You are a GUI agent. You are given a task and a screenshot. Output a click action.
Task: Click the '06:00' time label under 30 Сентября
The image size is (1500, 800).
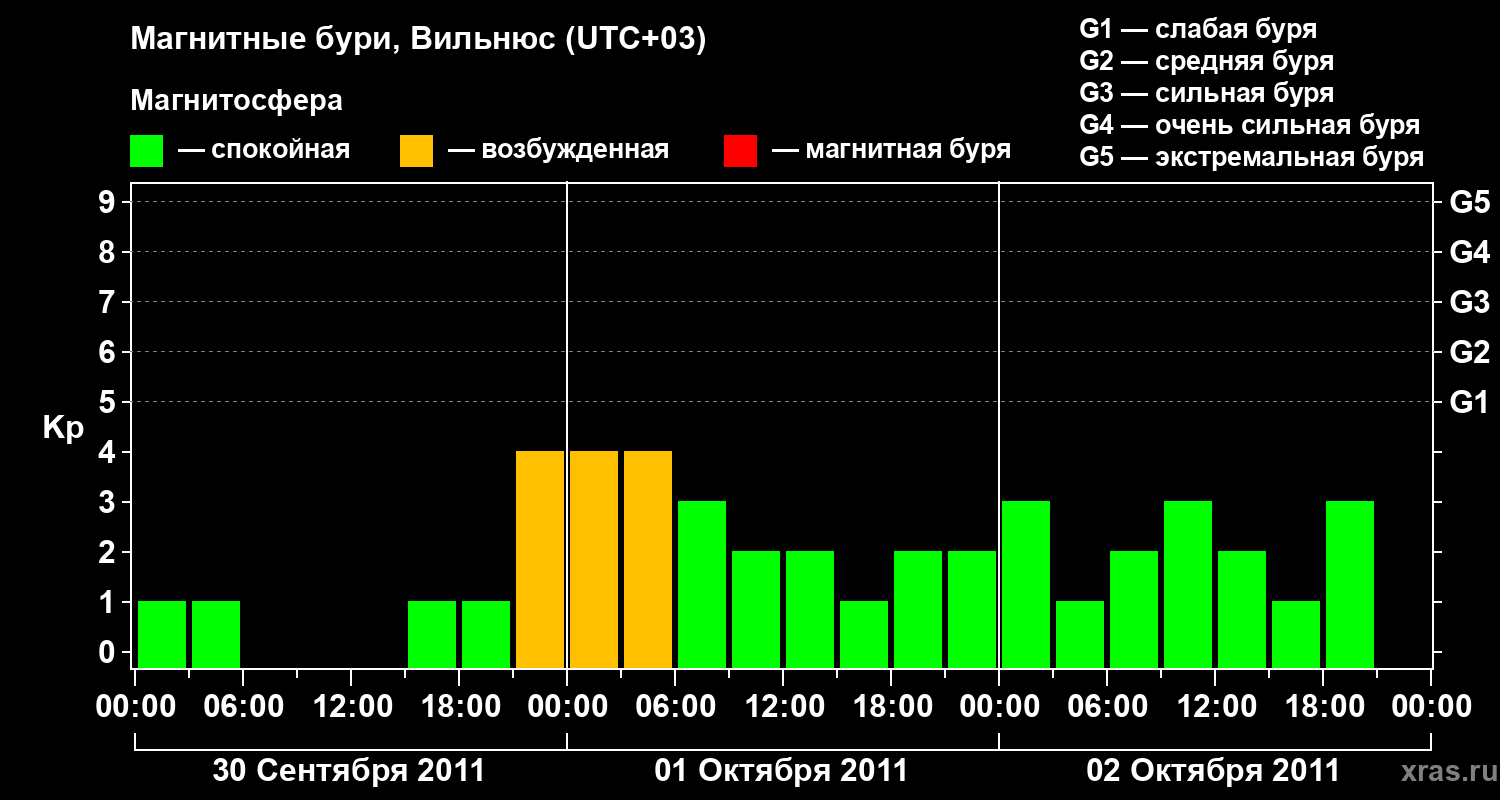[243, 707]
